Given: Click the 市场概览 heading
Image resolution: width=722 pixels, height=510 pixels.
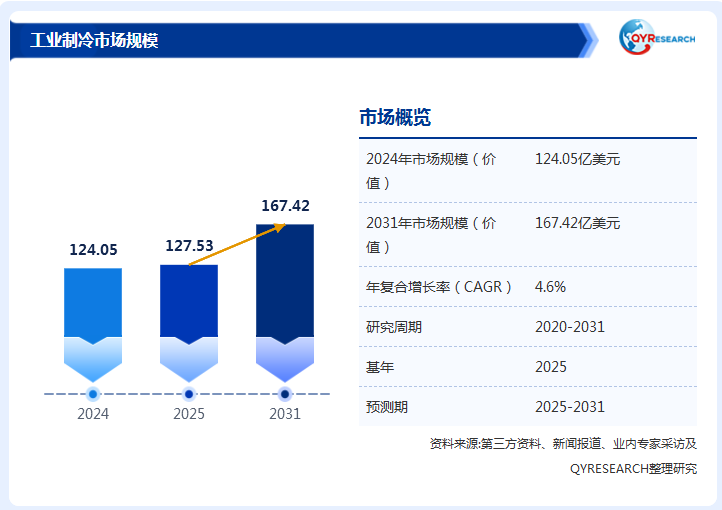Looking at the screenshot, I should 395,117.
